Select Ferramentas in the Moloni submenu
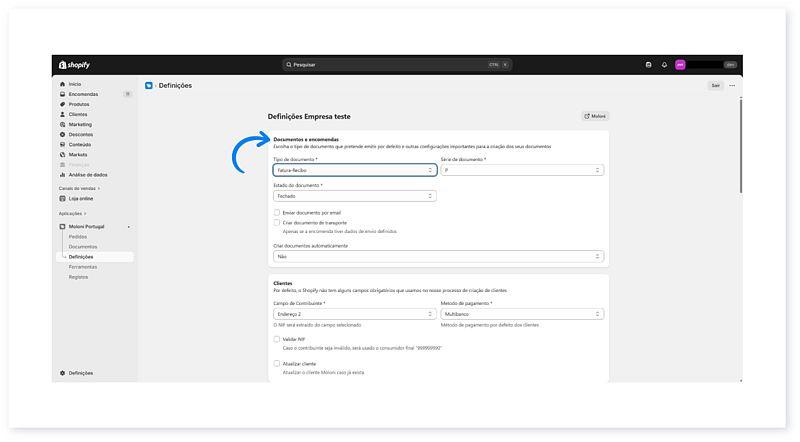 click(83, 267)
